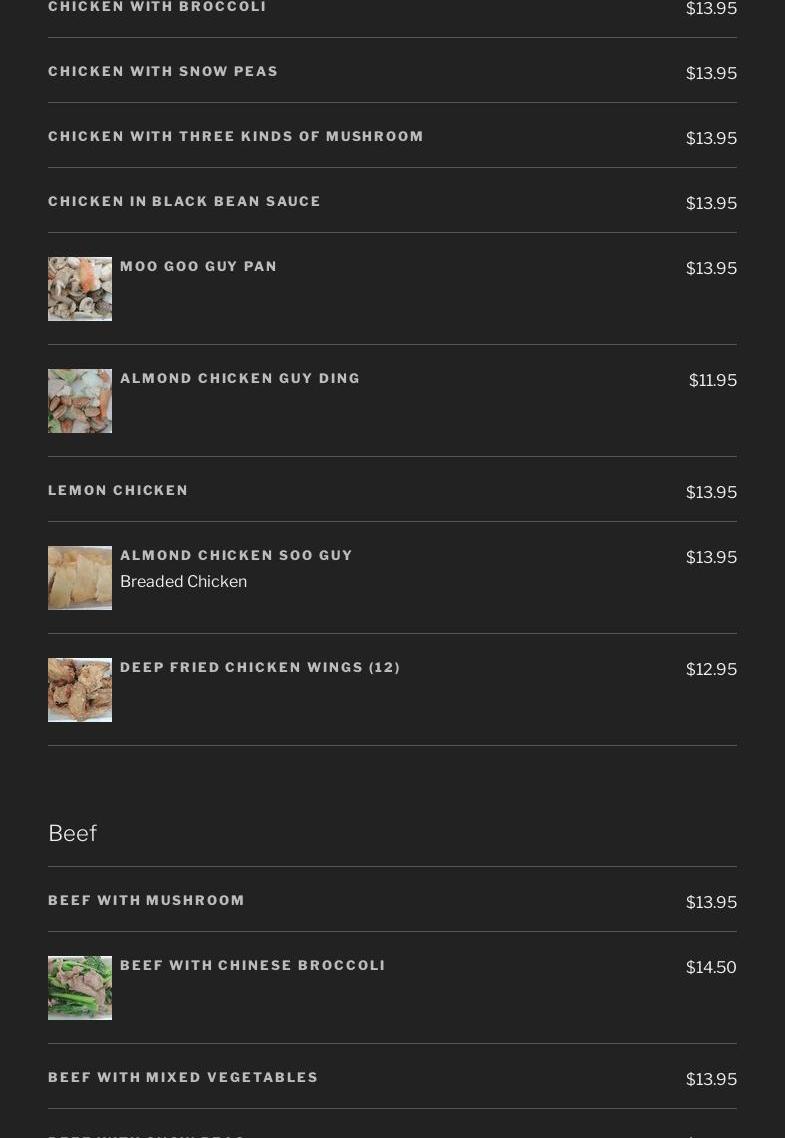Select Beef with Mixed Vegetables

point(183,1078)
